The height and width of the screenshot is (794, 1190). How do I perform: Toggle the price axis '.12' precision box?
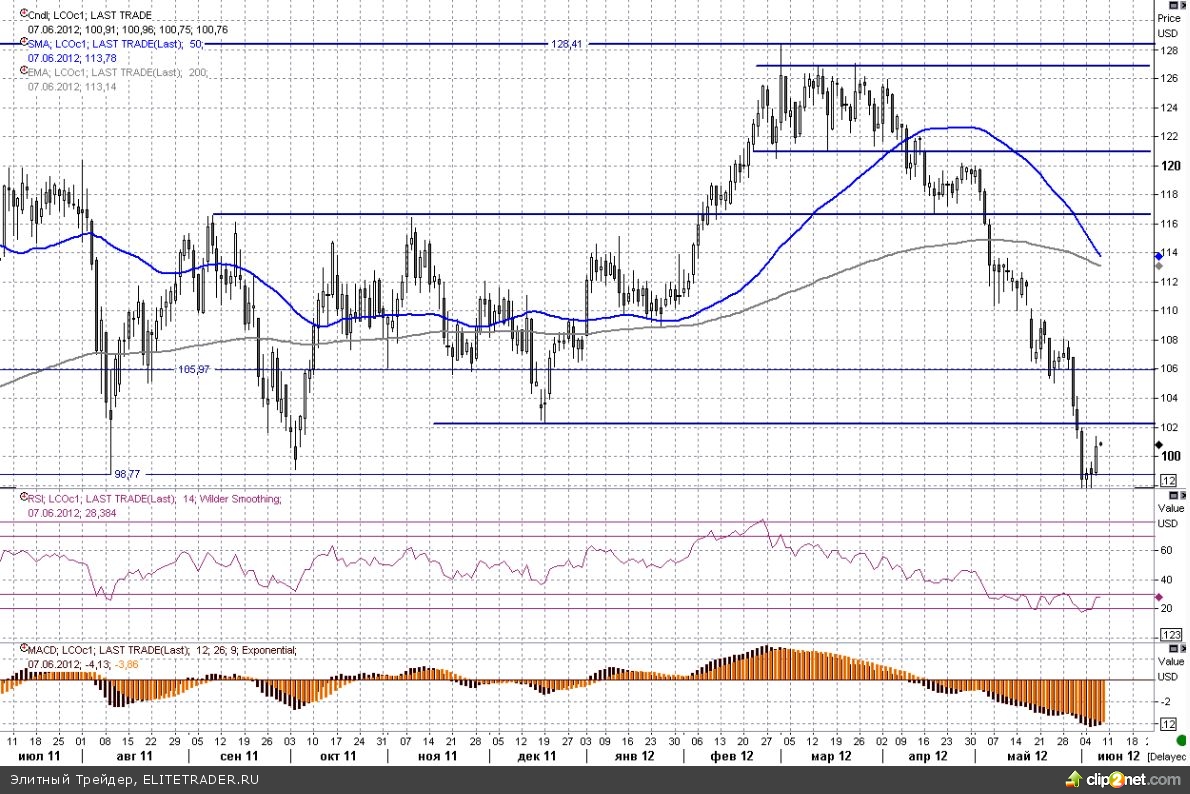(1167, 481)
